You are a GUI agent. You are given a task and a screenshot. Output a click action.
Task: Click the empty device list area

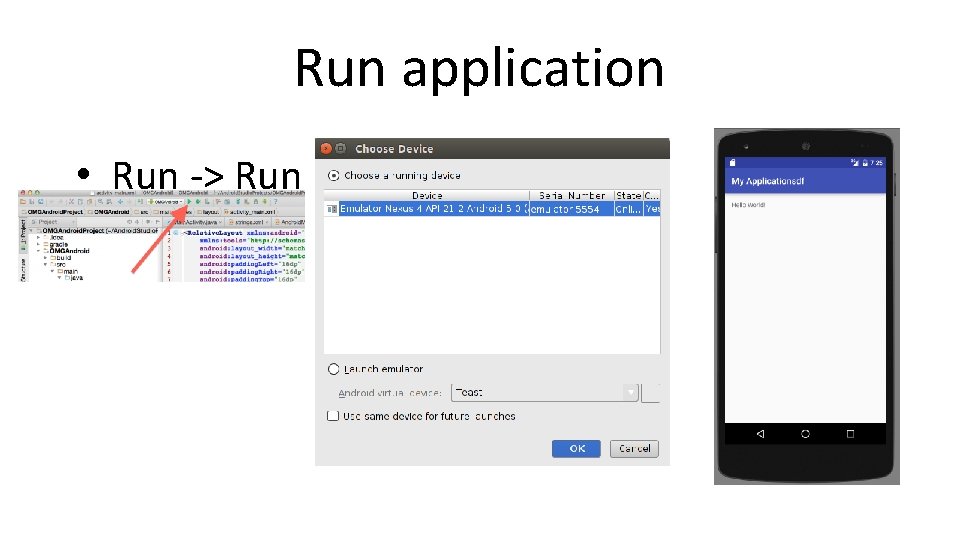coord(492,285)
